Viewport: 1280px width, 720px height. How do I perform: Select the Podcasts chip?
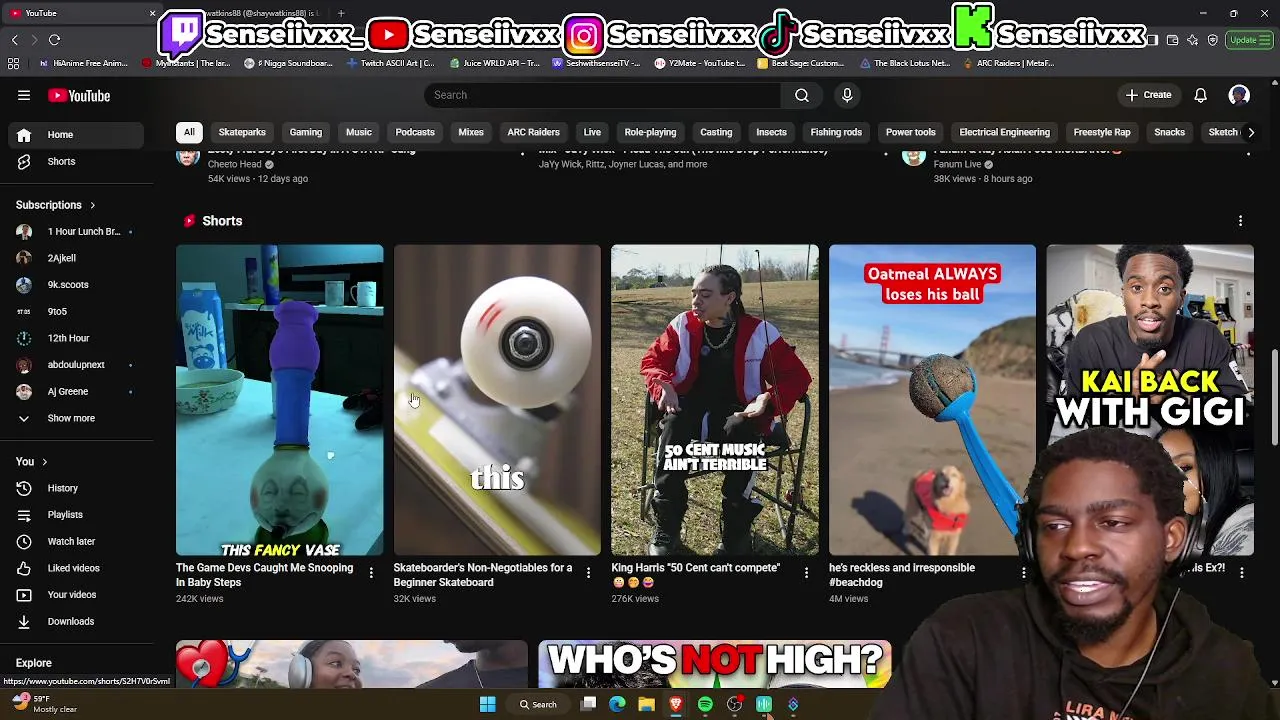415,132
